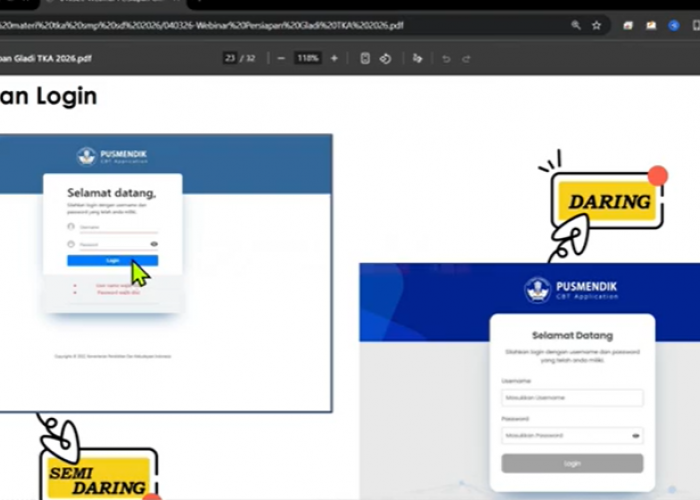Open the browser profile avatar

click(x=674, y=25)
